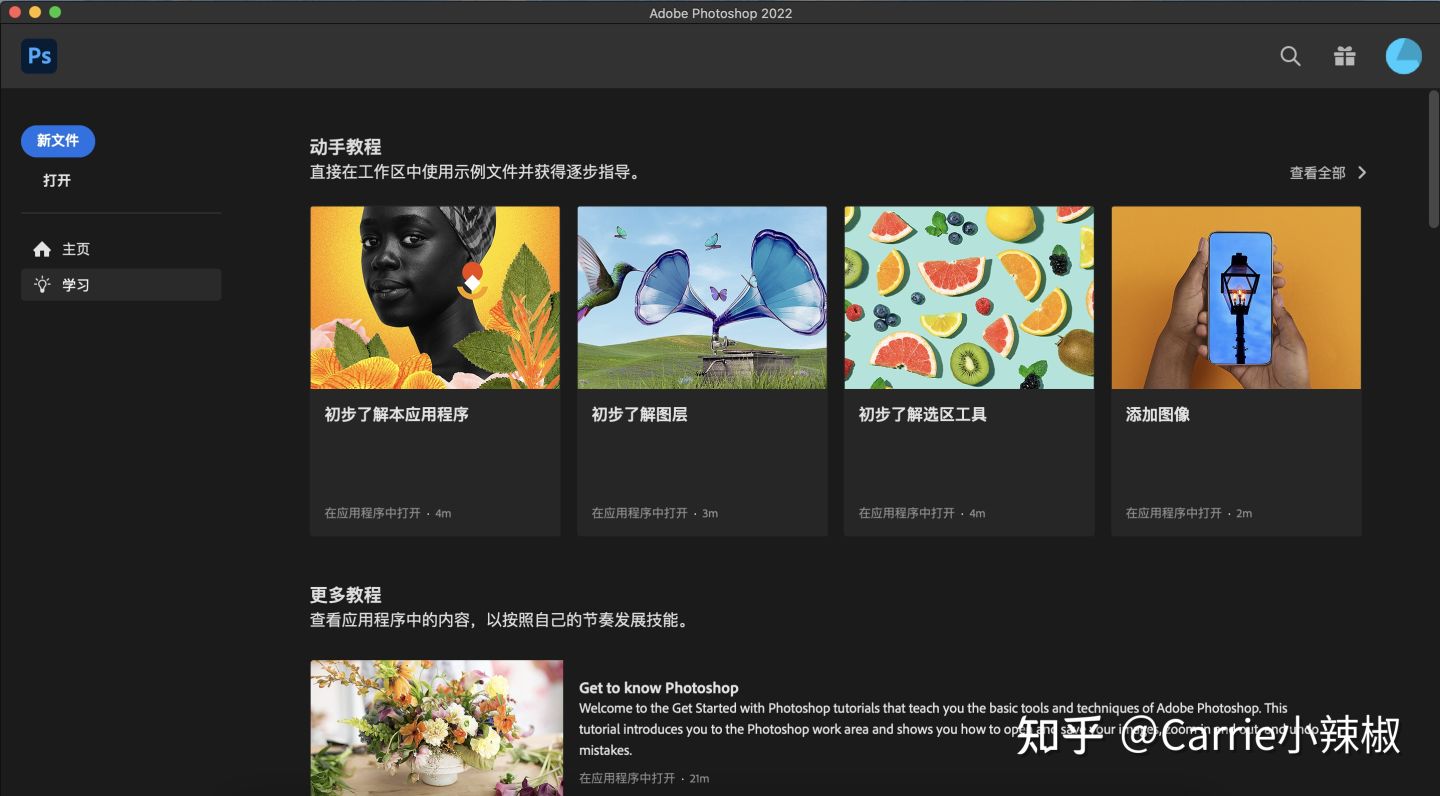The width and height of the screenshot is (1440, 796).
Task: Click the chevron arrow next to 查看全部
Action: click(1361, 173)
